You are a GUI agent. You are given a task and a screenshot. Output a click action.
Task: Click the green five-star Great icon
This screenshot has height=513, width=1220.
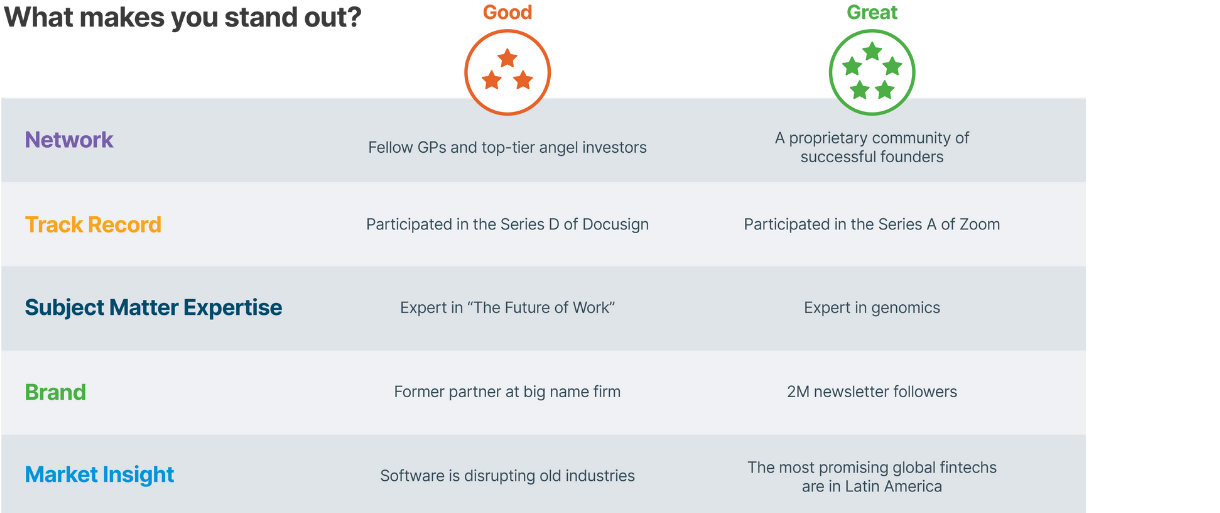pos(872,72)
